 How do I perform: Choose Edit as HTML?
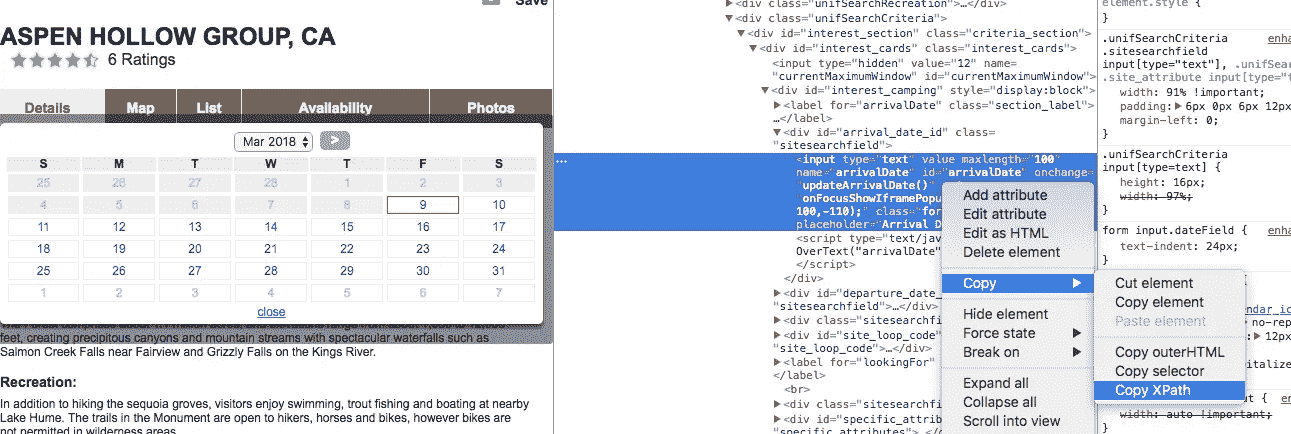point(1018,233)
